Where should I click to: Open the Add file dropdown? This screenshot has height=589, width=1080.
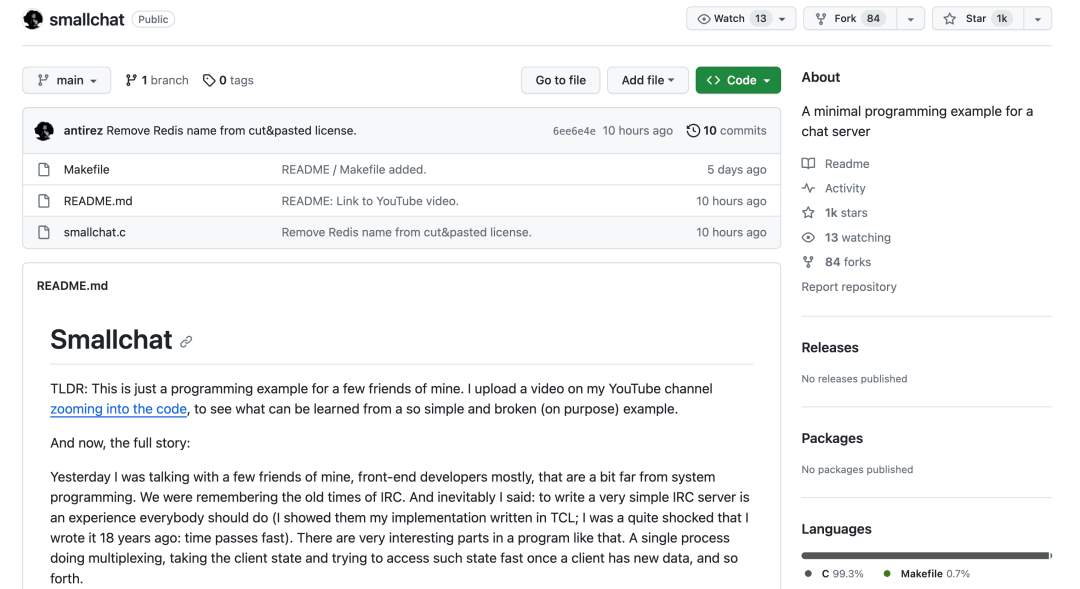click(x=647, y=80)
